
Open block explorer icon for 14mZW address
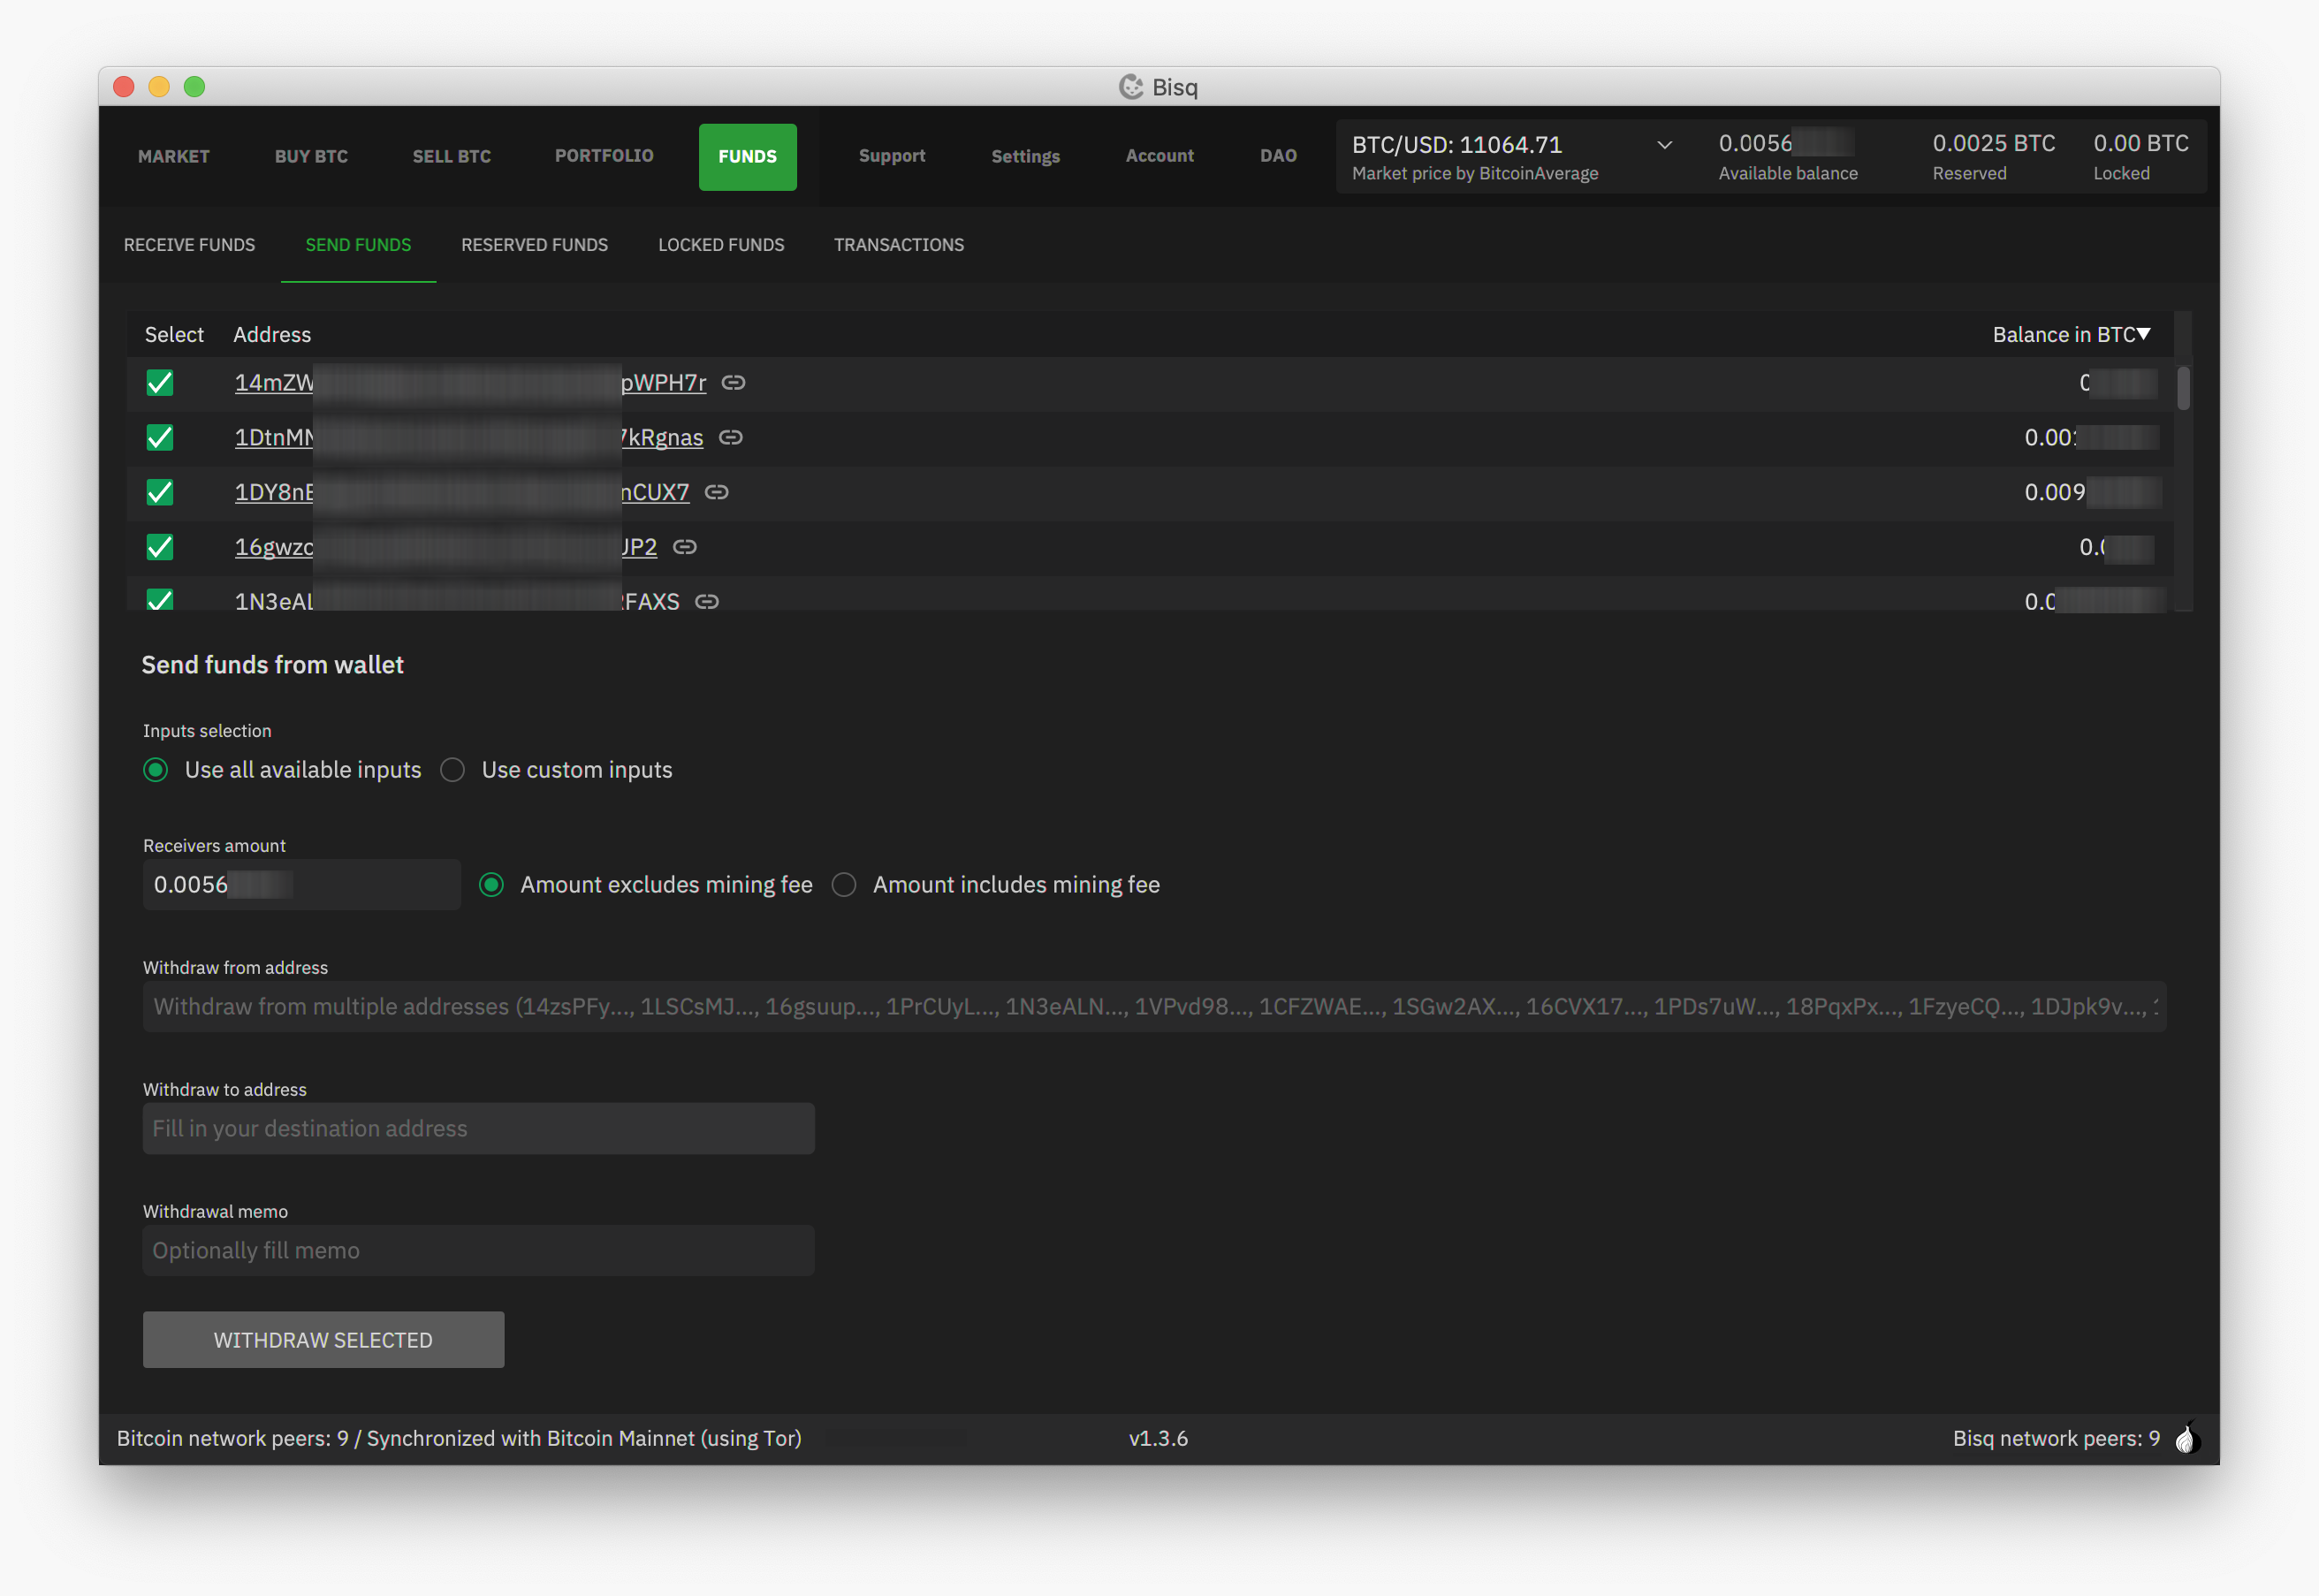point(733,383)
